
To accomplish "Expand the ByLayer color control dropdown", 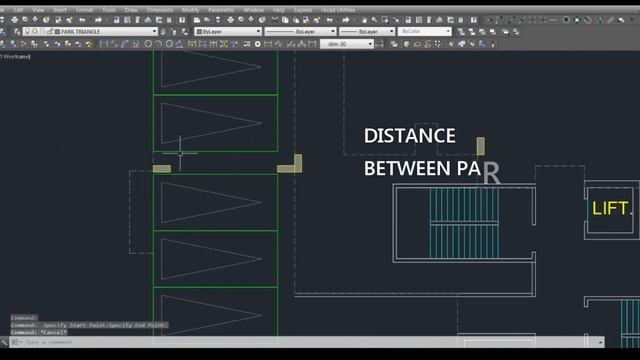I will pyautogui.click(x=258, y=31).
